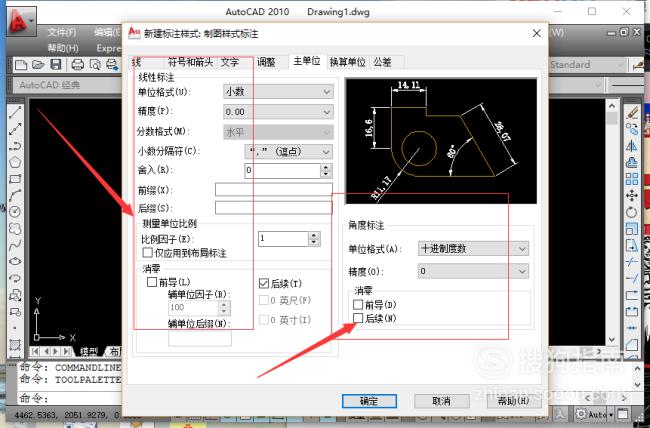Select the Polygon tool
Image resolution: width=650 pixels, height=428 pixels.
click(x=15, y=162)
